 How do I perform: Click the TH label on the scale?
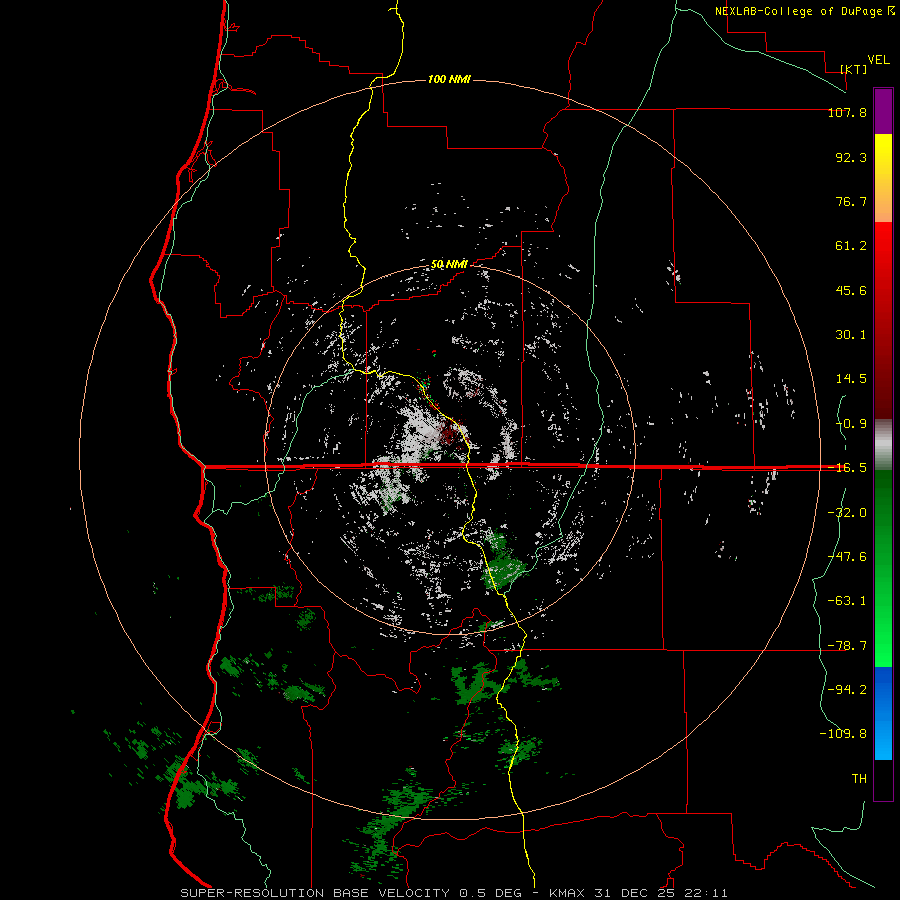[x=859, y=779]
